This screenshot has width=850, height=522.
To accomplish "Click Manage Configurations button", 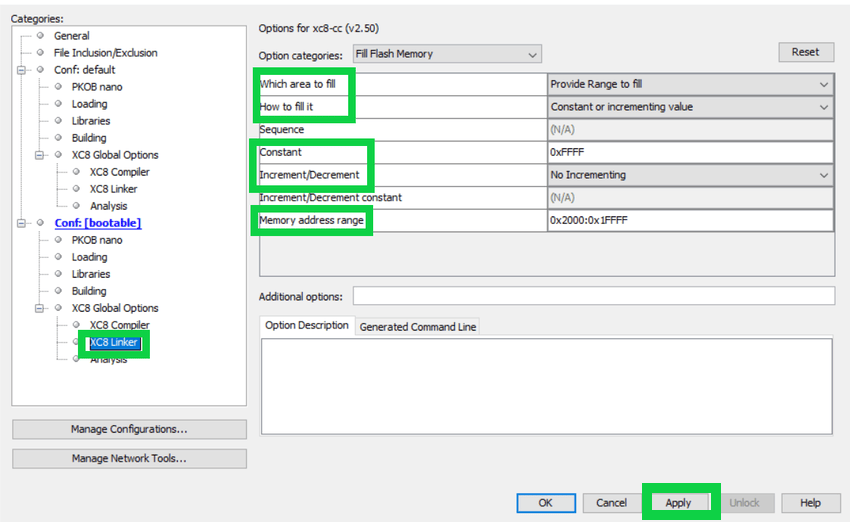I will coord(129,429).
